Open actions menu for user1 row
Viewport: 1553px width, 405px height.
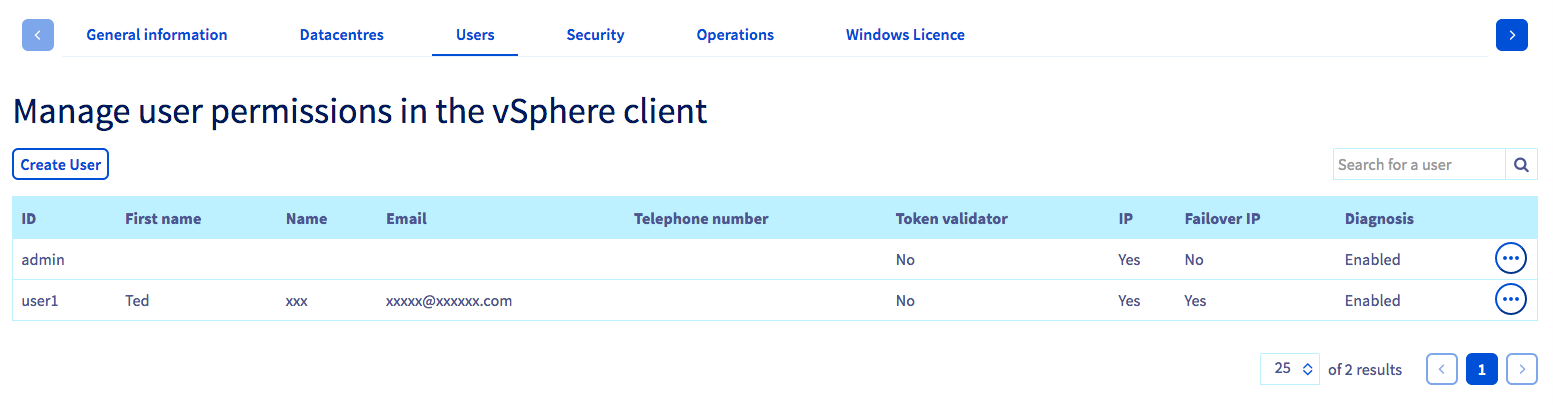coord(1510,299)
